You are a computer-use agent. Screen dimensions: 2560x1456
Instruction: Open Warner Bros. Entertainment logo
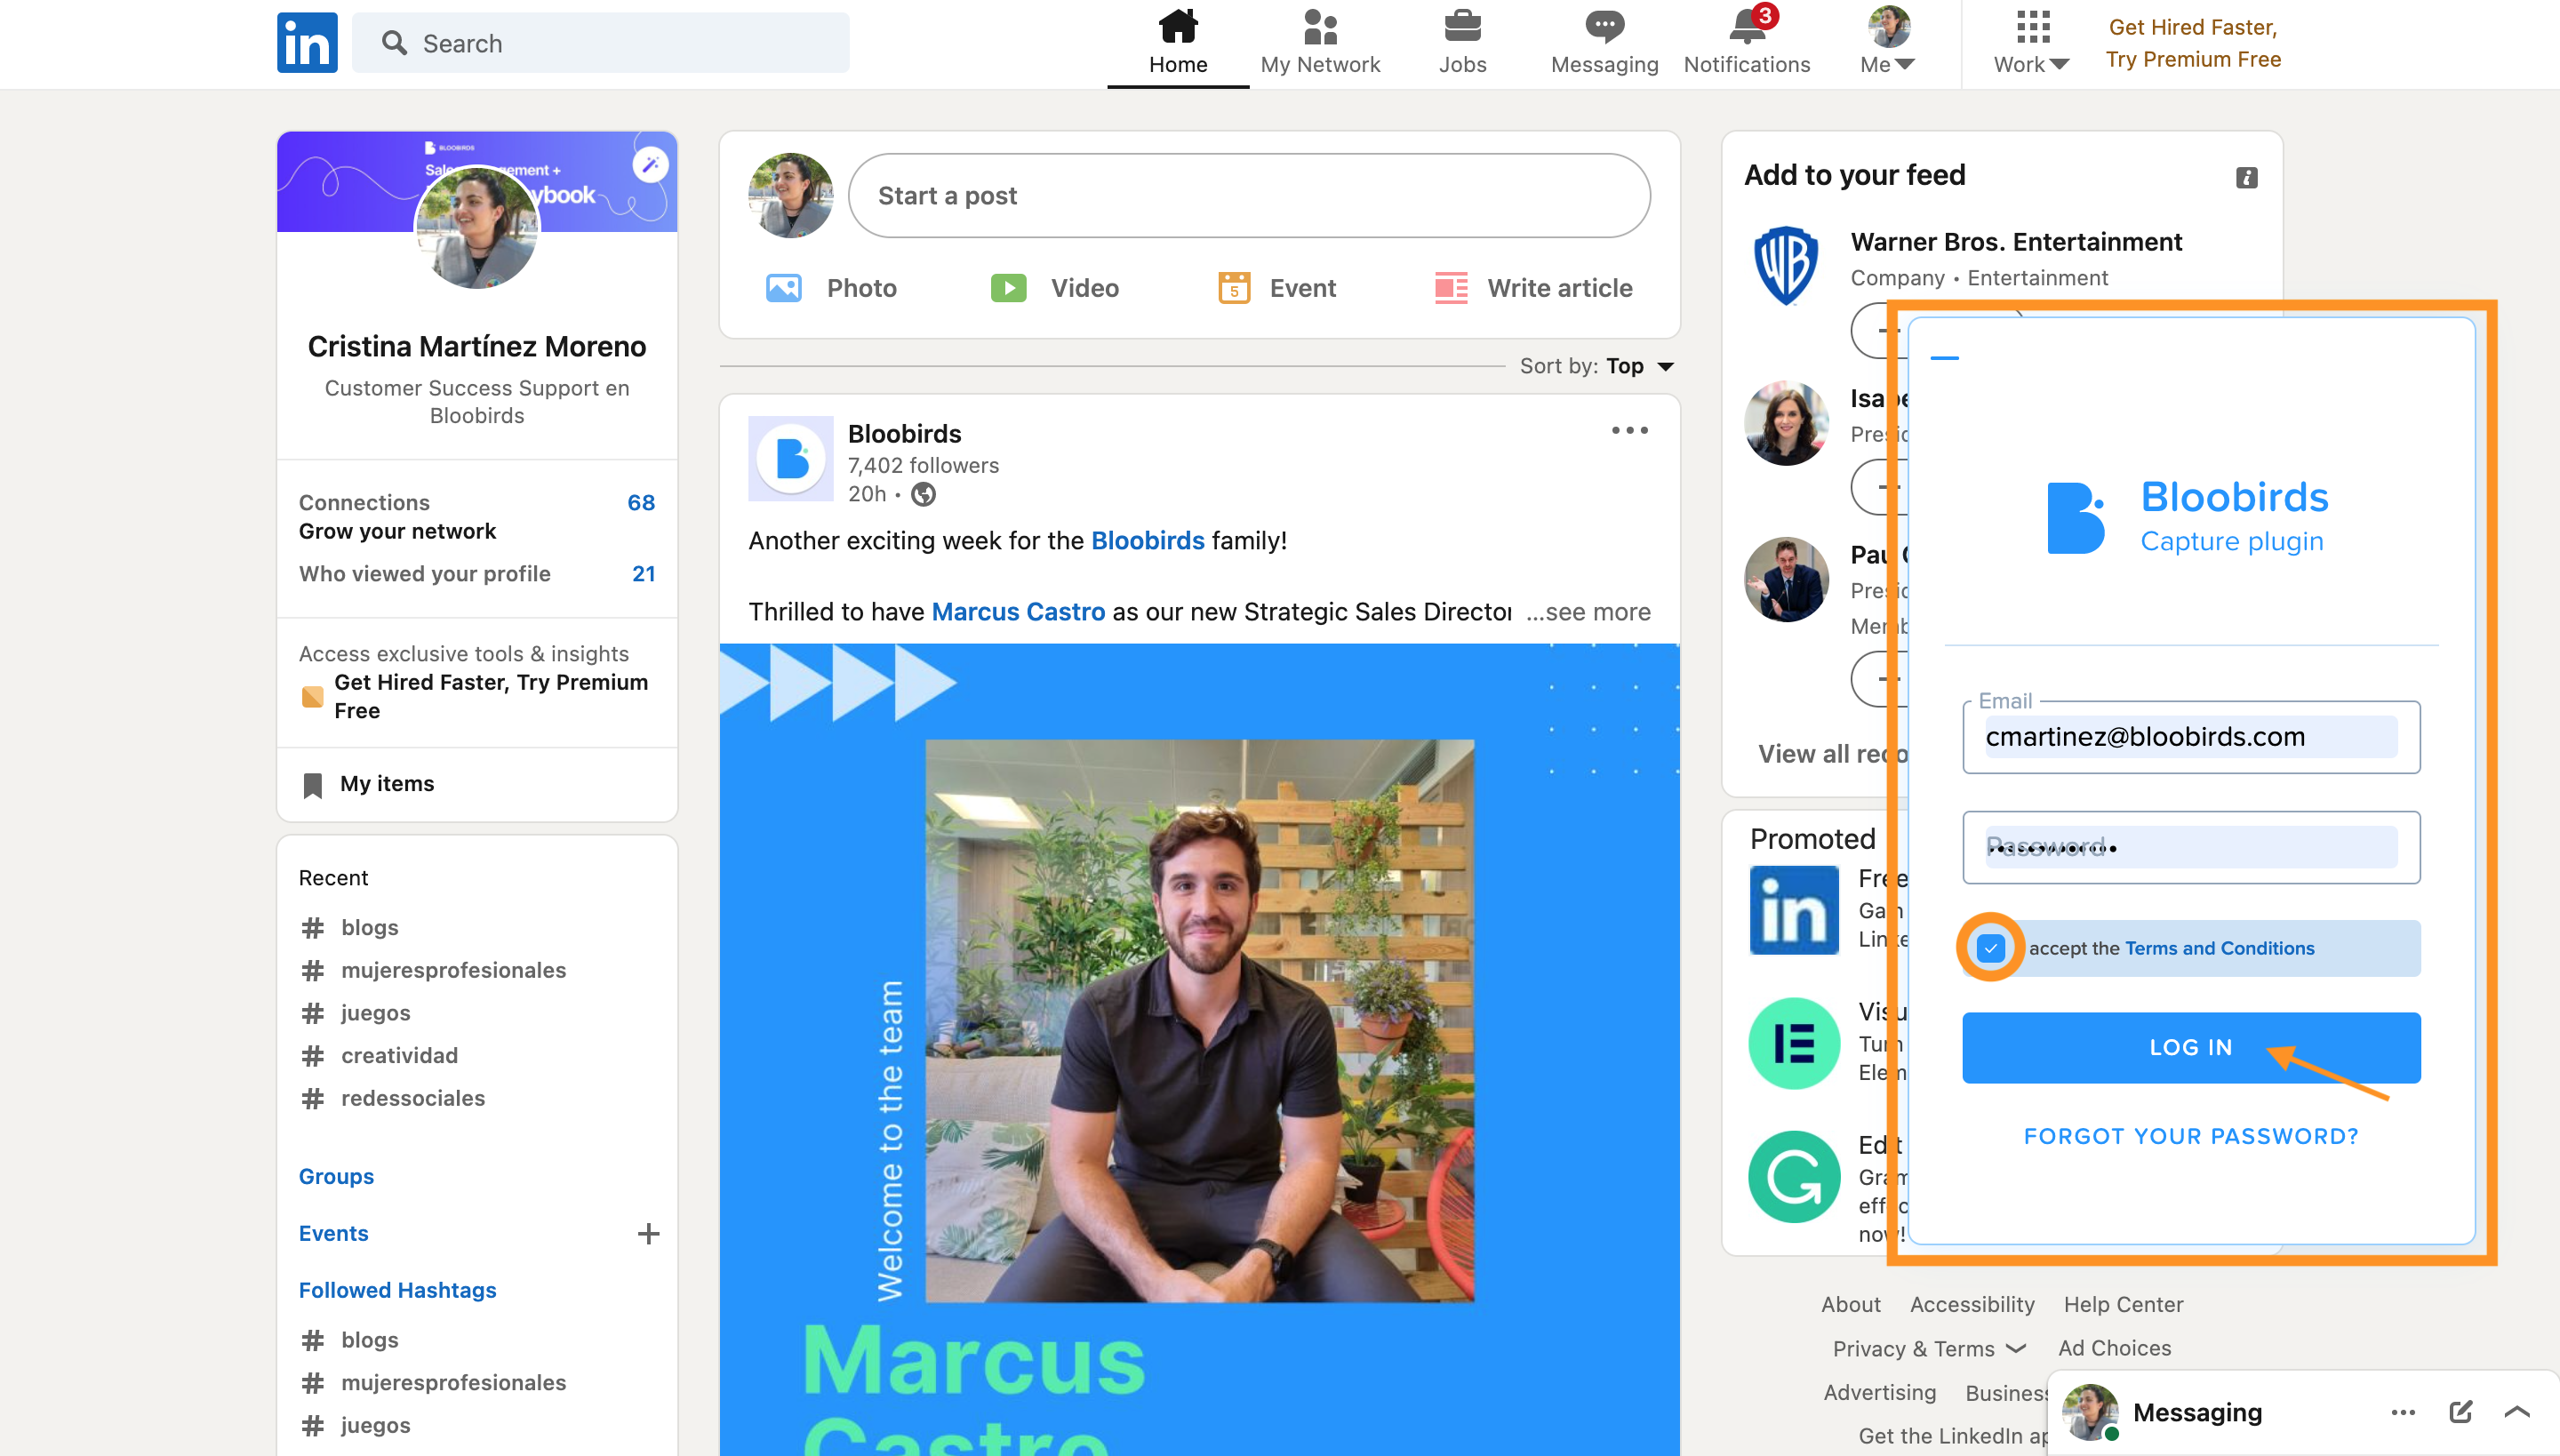pos(1786,266)
